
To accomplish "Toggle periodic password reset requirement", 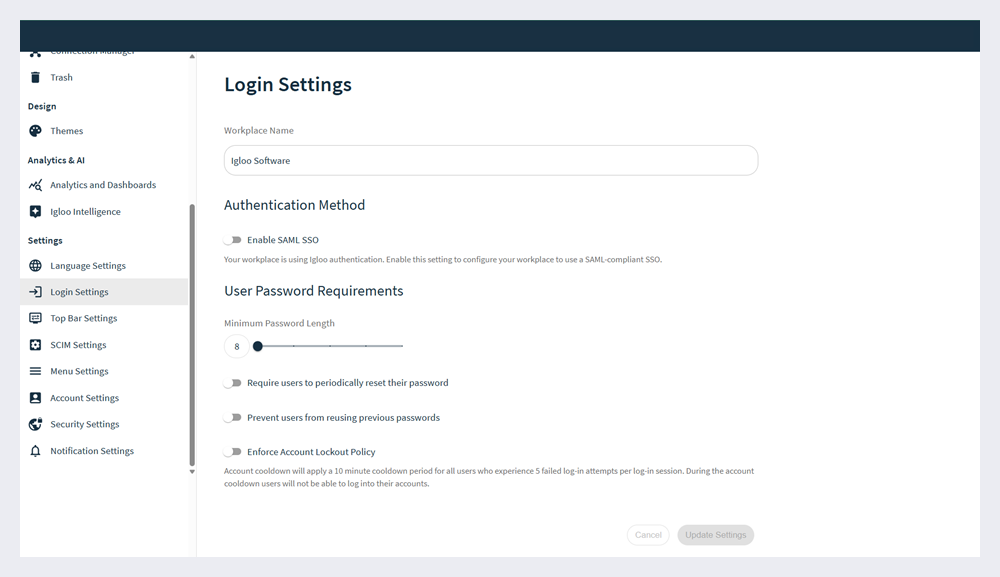I will point(233,383).
